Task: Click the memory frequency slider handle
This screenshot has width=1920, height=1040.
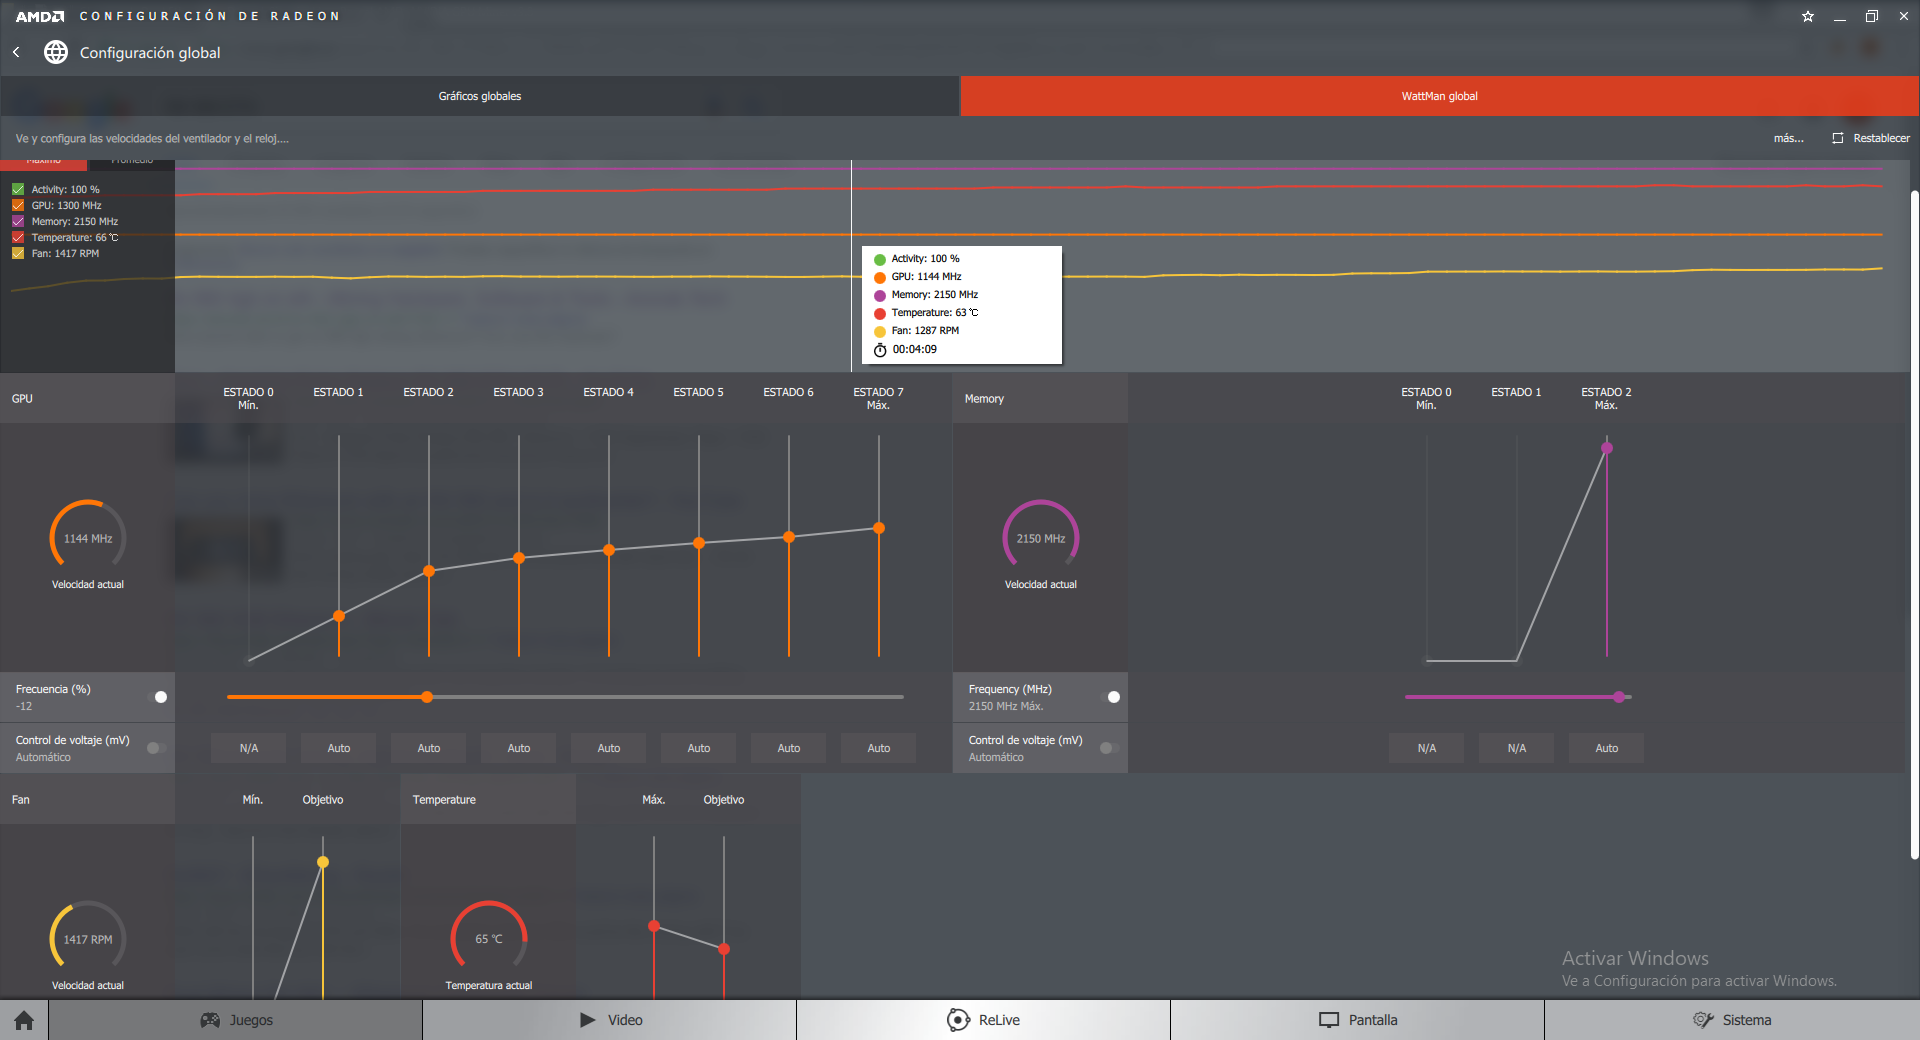Action: 1619,697
